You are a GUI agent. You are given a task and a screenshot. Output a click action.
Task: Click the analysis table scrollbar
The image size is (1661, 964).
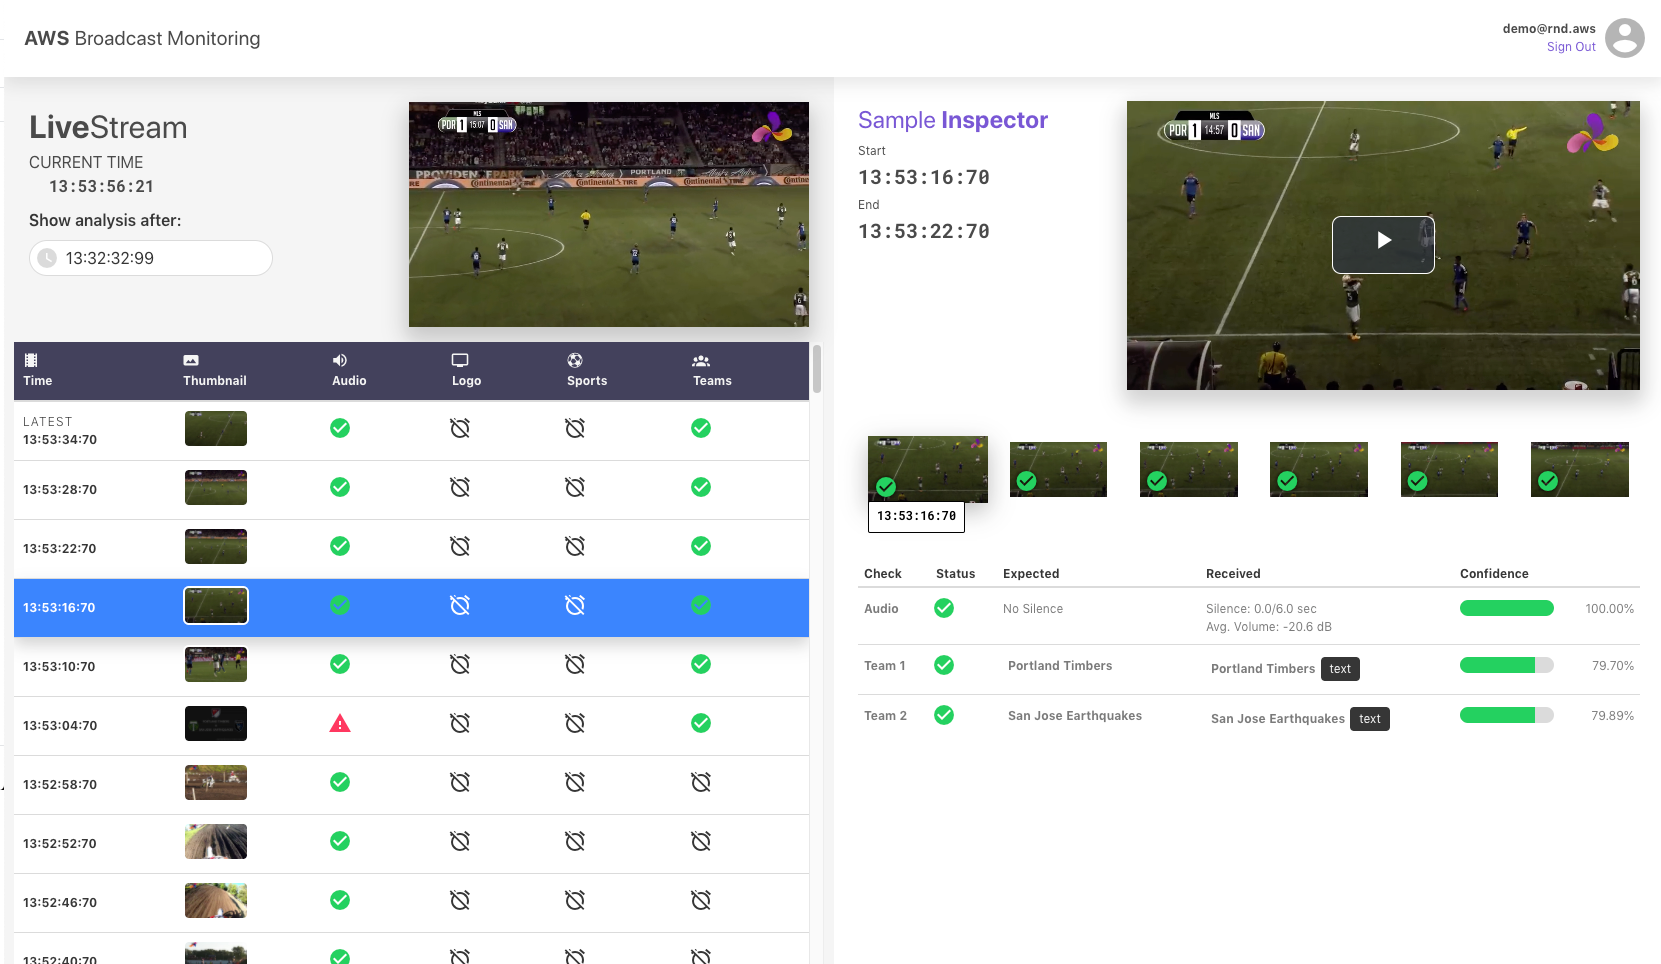[x=817, y=369]
